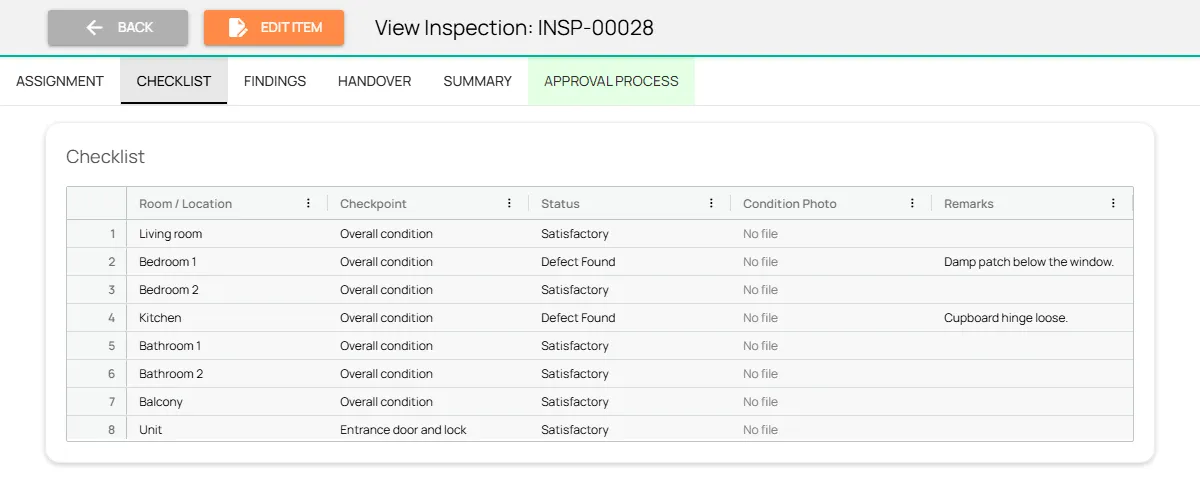
Task: Select the Unit room cell
Action: coord(227,429)
